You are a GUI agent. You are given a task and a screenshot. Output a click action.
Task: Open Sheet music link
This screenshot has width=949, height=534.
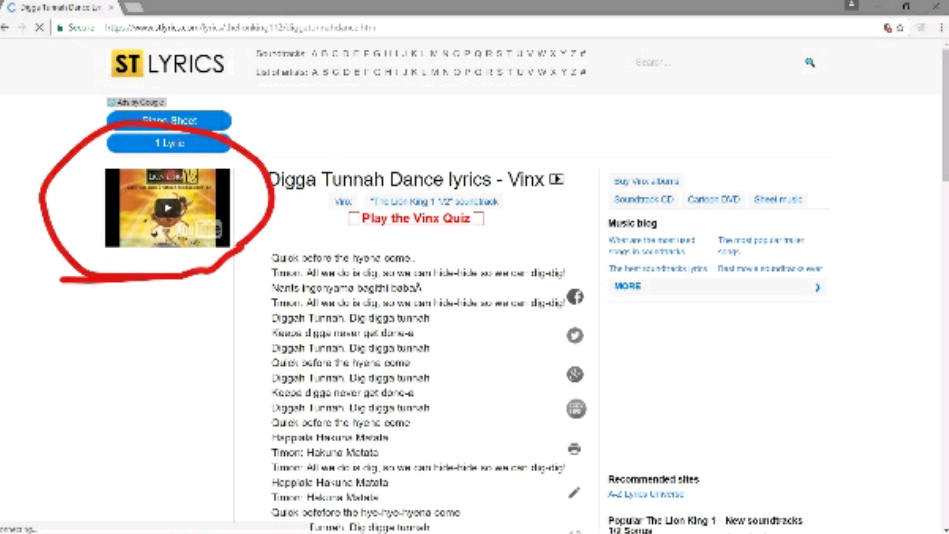pos(778,199)
